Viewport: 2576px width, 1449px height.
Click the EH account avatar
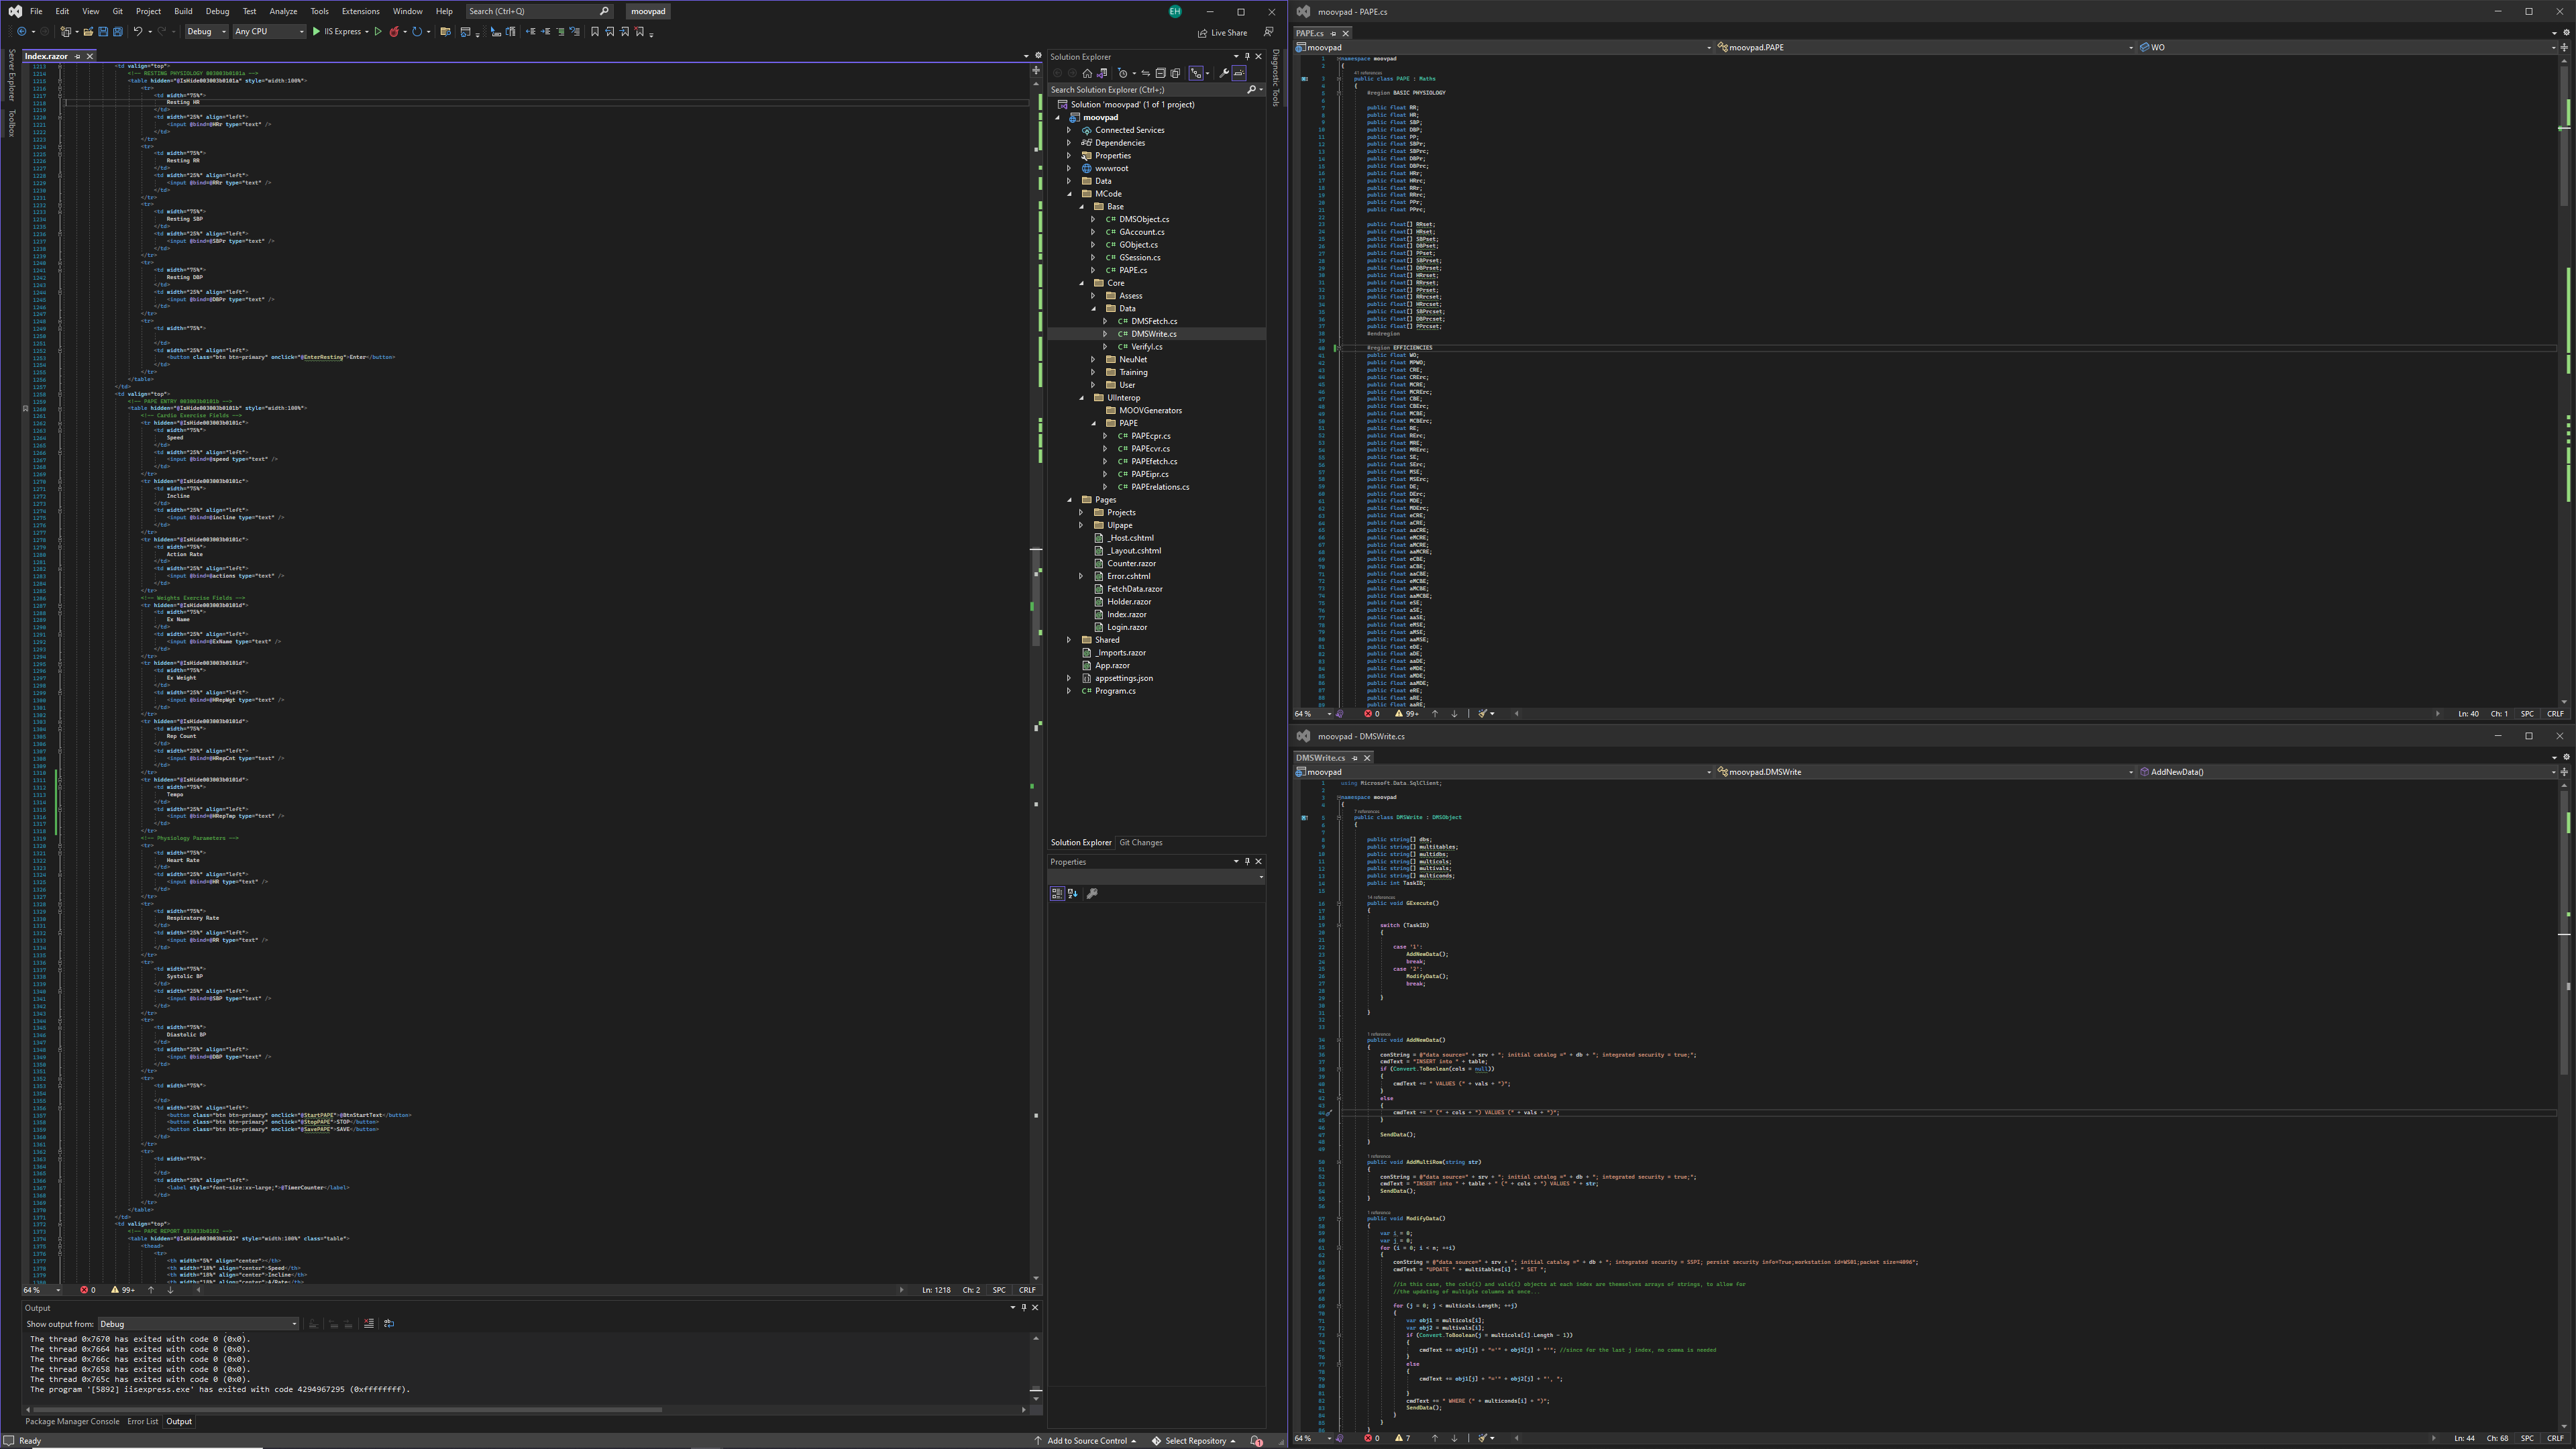[x=1175, y=11]
